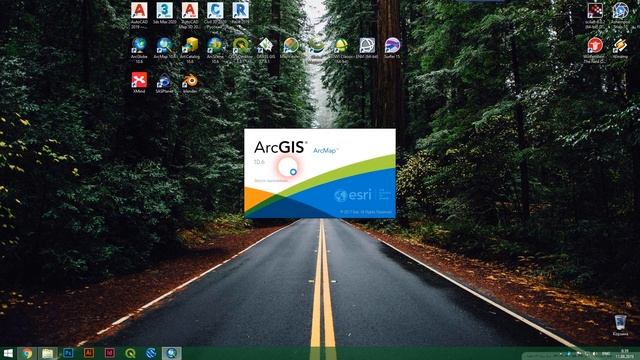This screenshot has height=360, width=640.
Task: Open the Global Mapper desktop shortcut
Action: pos(316,50)
